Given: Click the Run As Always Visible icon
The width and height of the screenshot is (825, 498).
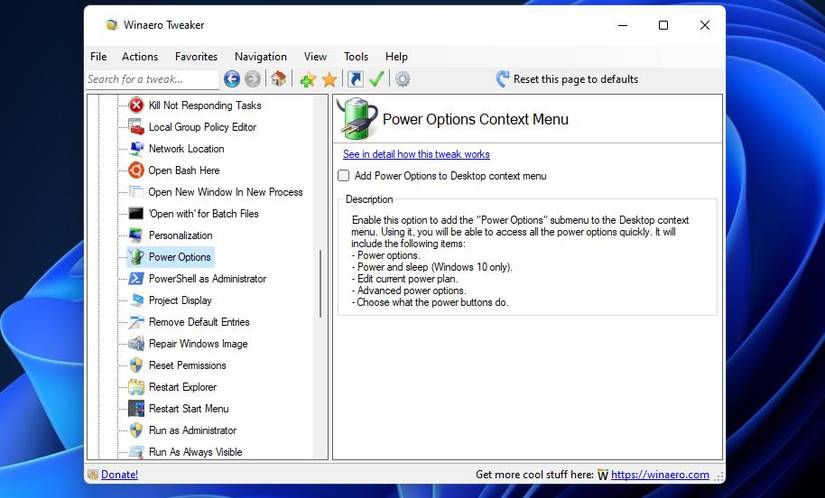Looking at the screenshot, I should pyautogui.click(x=136, y=452).
